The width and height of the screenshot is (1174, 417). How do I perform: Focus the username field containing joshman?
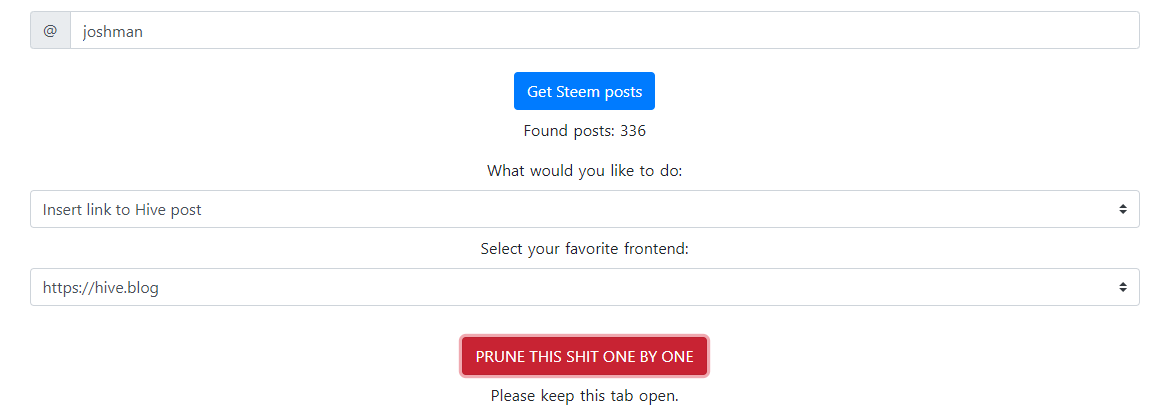[604, 31]
